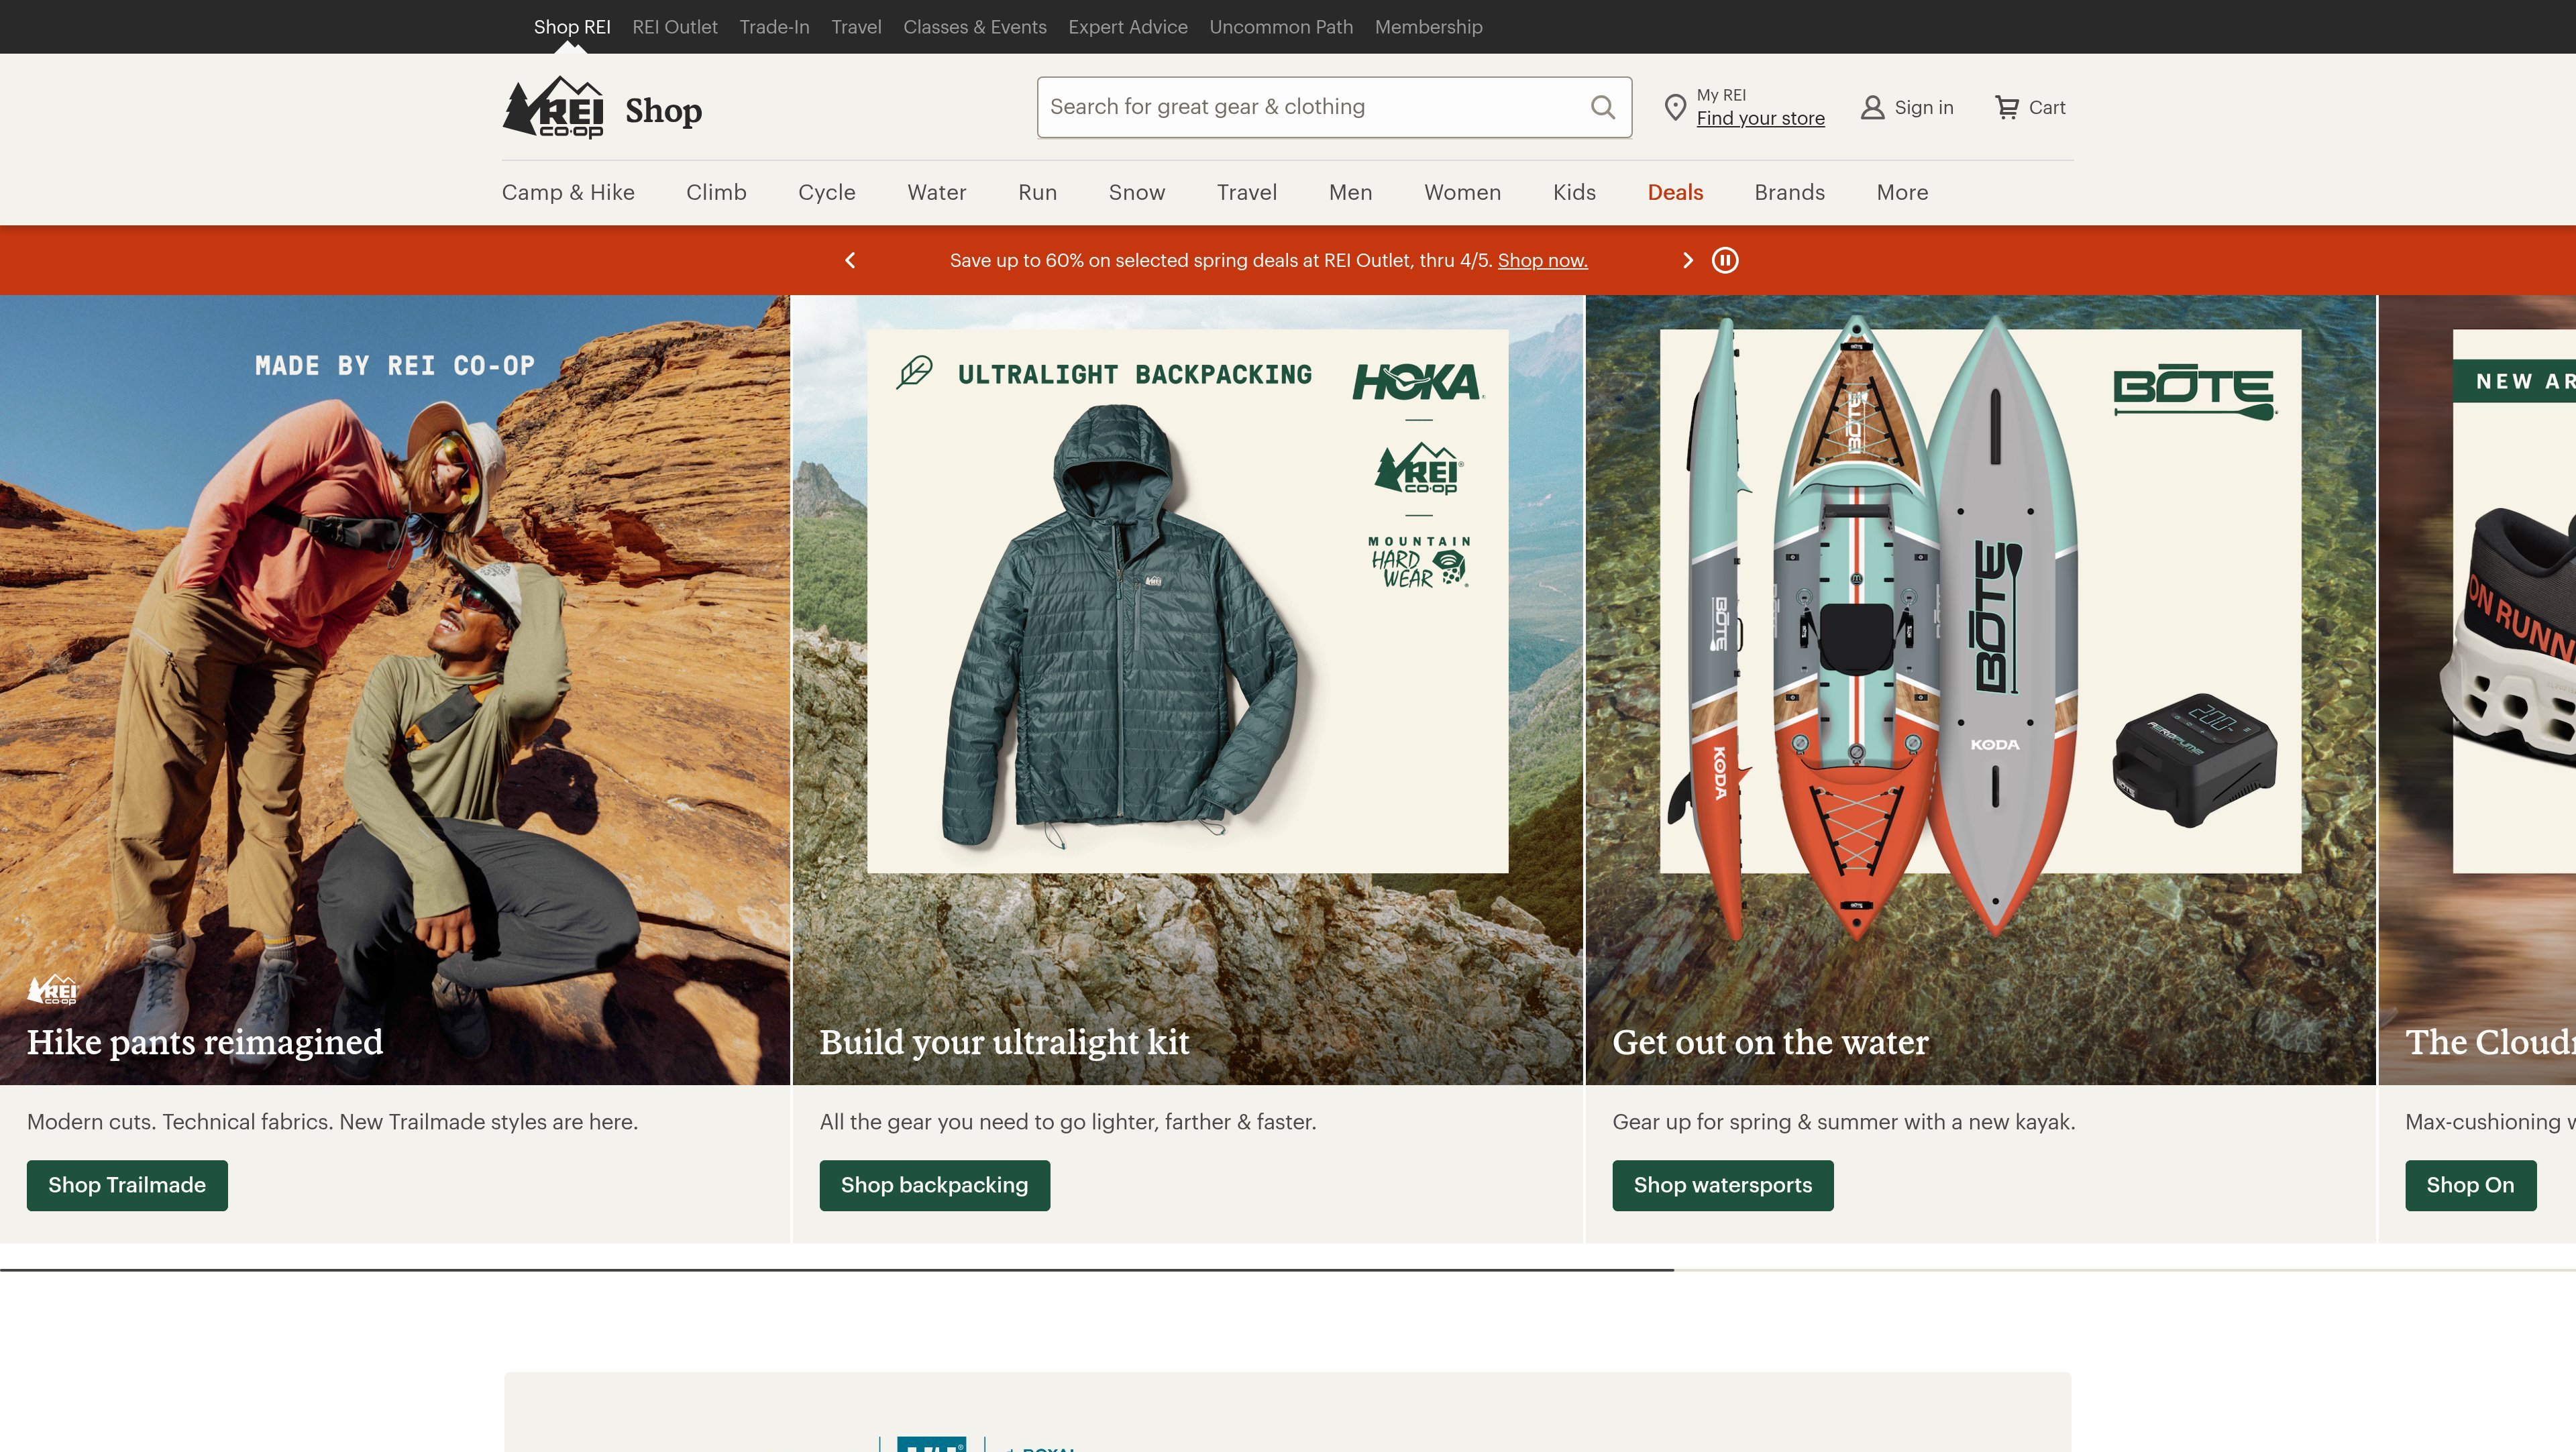Open the Water menu
The height and width of the screenshot is (1452, 2576).
937,192
